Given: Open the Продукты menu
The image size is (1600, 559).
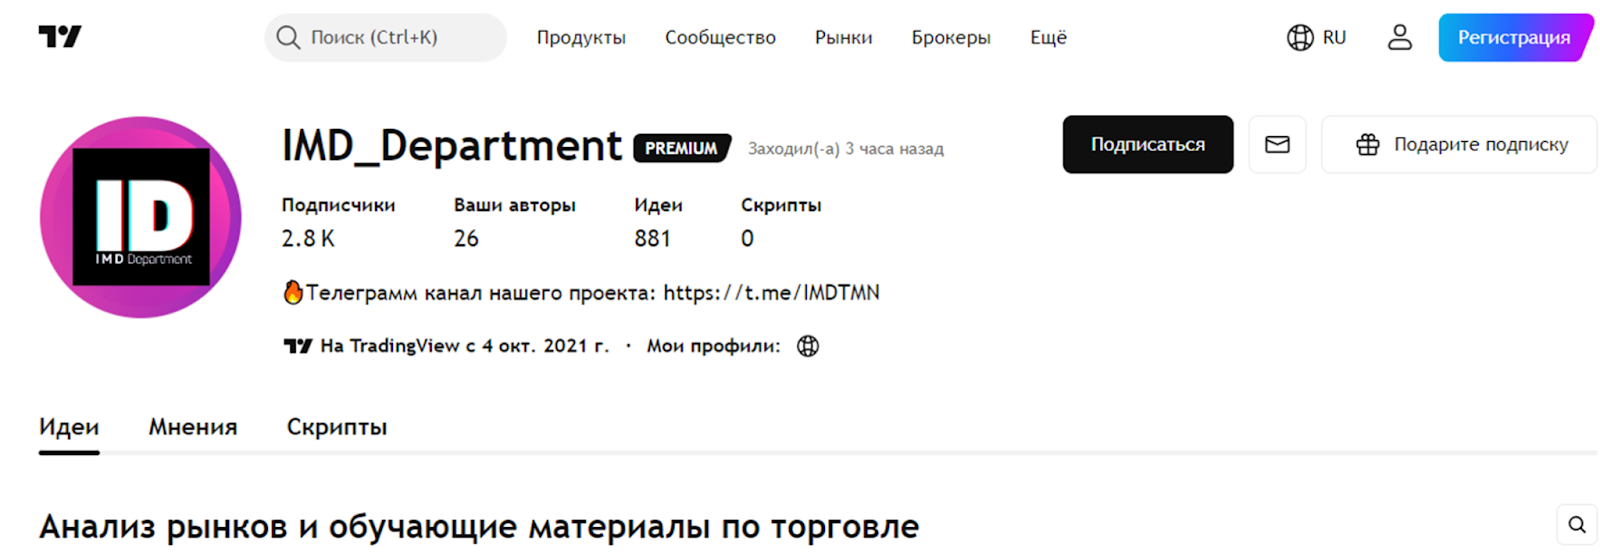Looking at the screenshot, I should pos(581,38).
